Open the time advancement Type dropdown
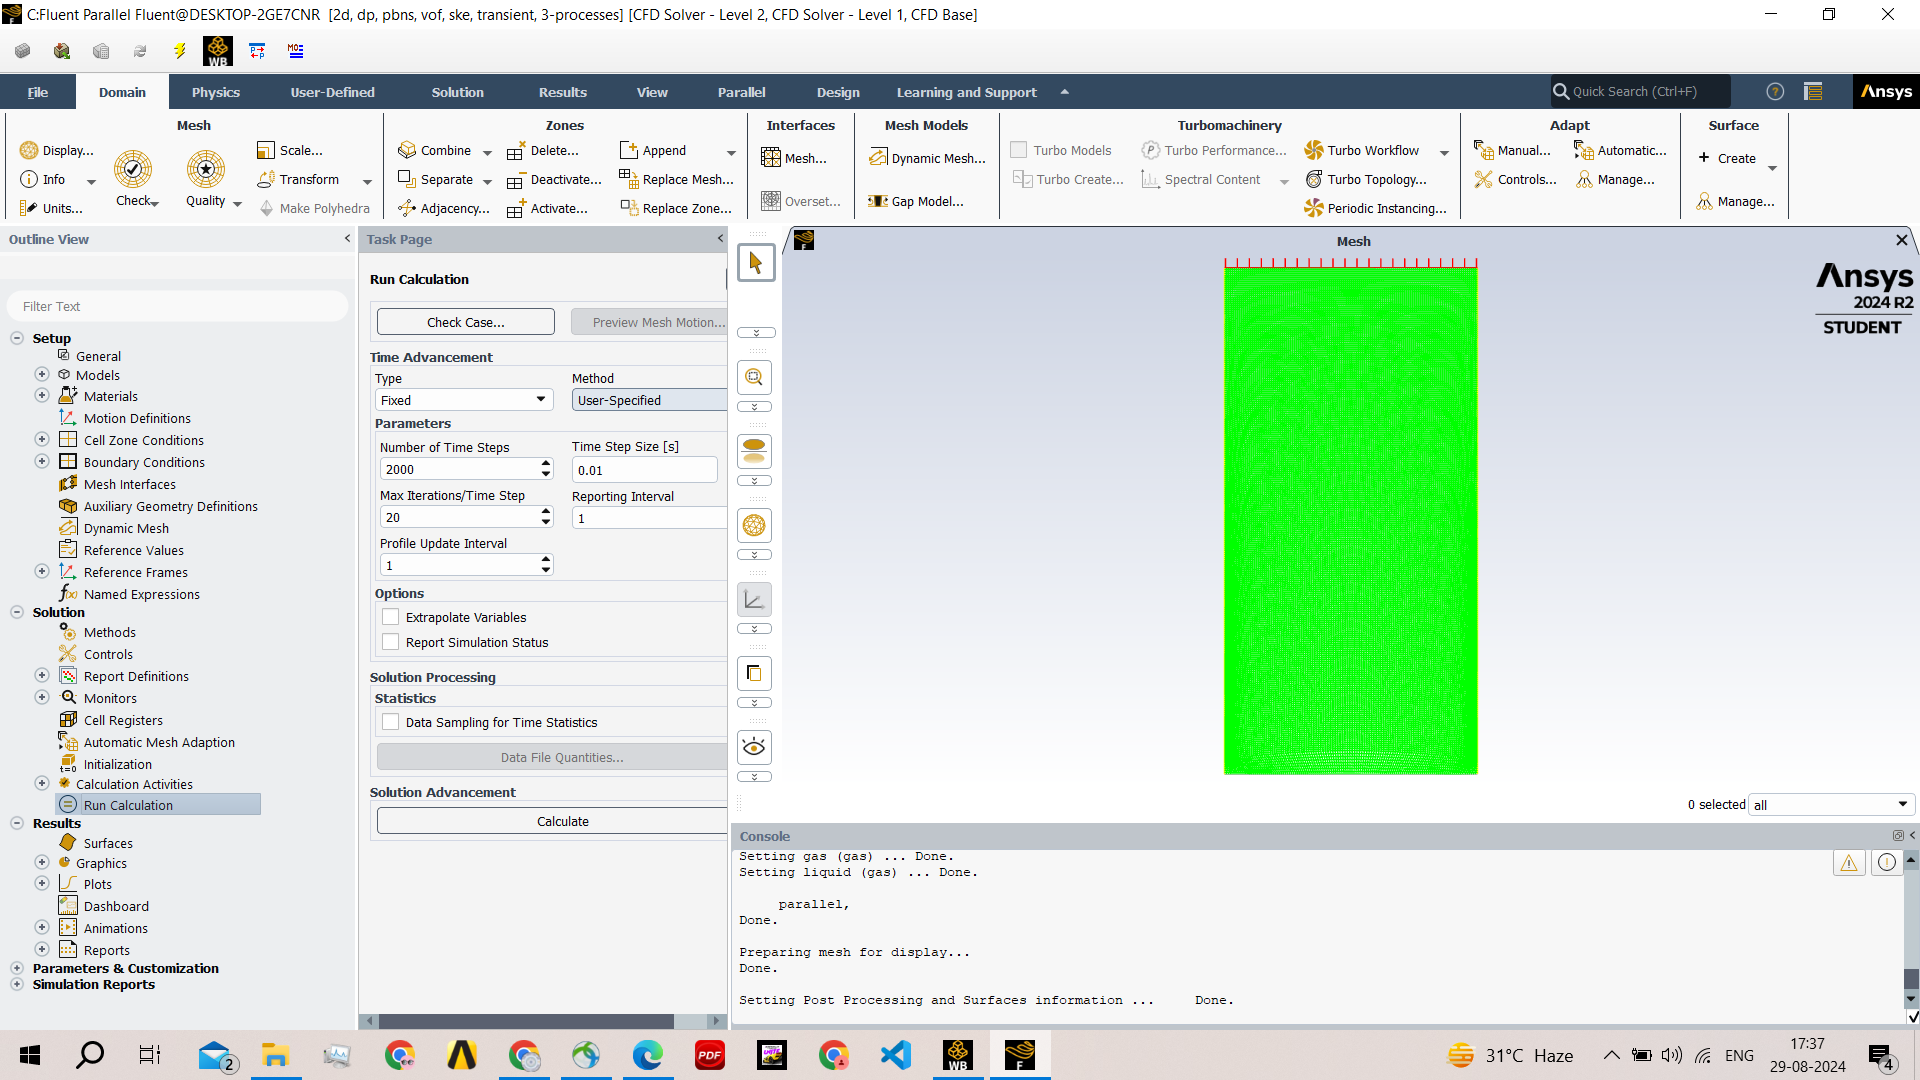Viewport: 1920px width, 1080px height. 465,400
